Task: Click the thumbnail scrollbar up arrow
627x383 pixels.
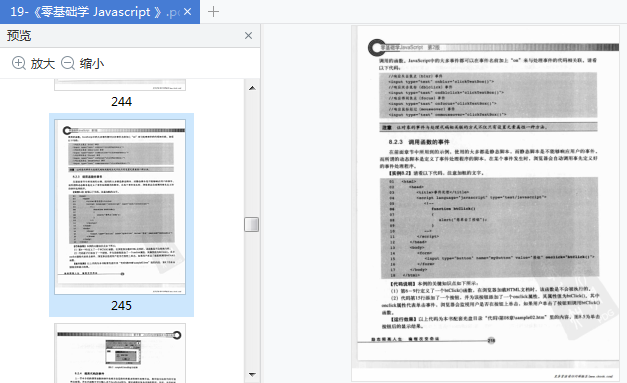Action: (x=252, y=88)
